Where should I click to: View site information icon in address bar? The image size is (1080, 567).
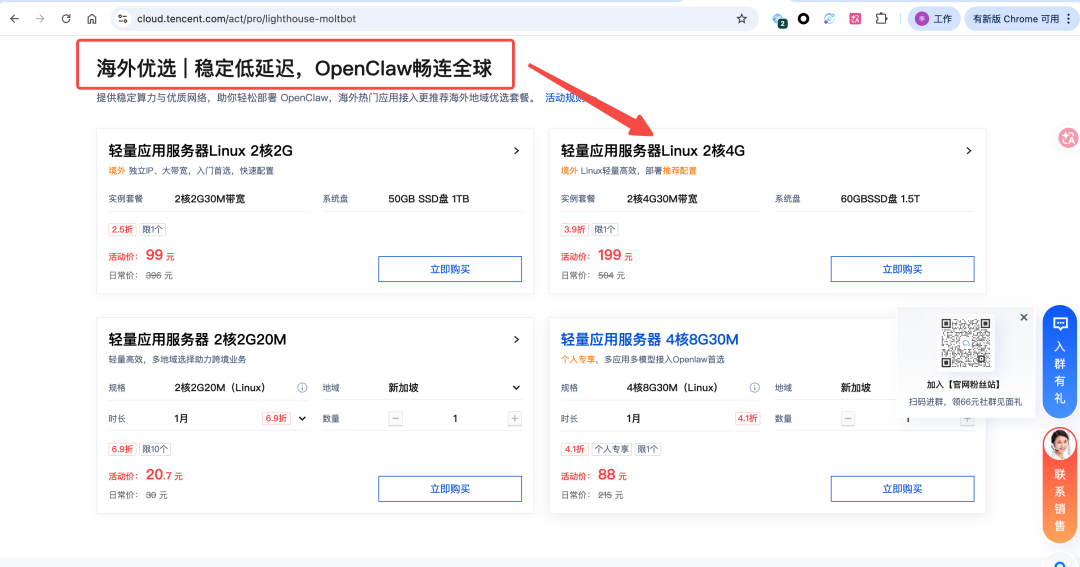tap(123, 19)
